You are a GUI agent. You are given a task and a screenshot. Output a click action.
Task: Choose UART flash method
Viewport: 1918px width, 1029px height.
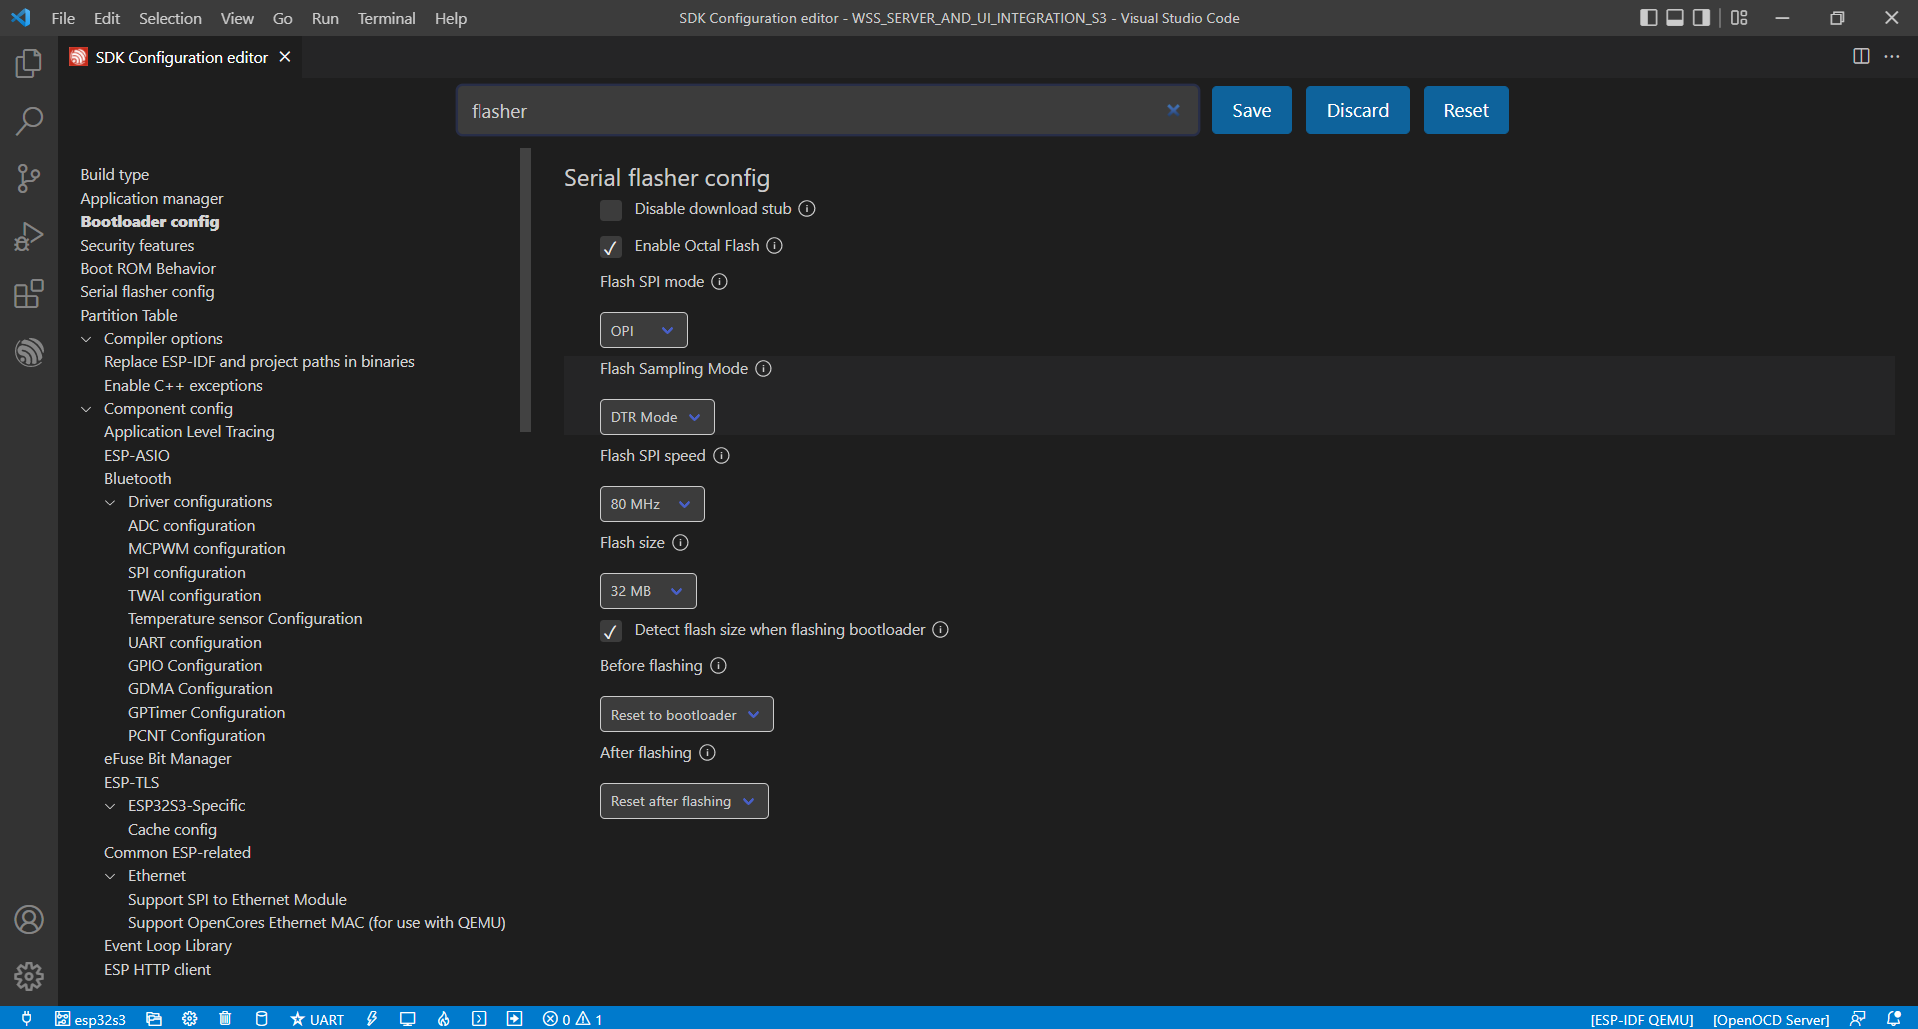[317, 1018]
